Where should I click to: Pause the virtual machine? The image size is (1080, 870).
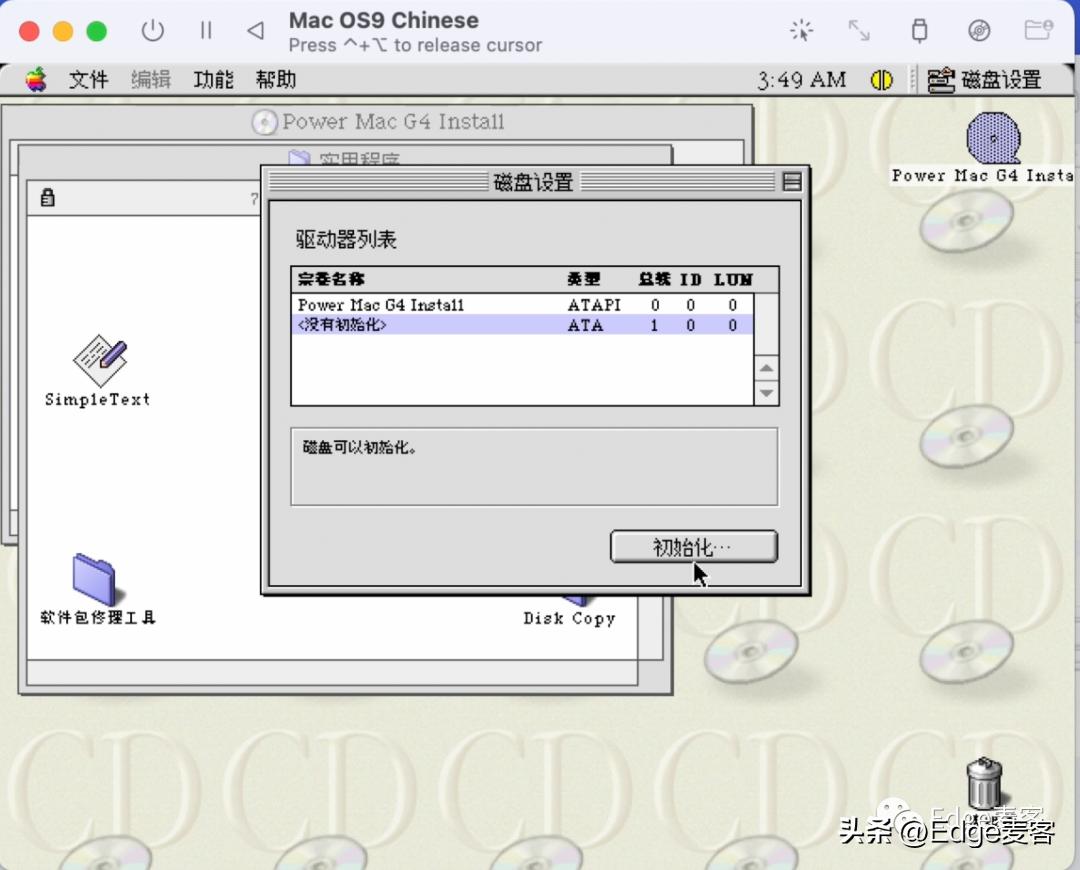pyautogui.click(x=206, y=30)
